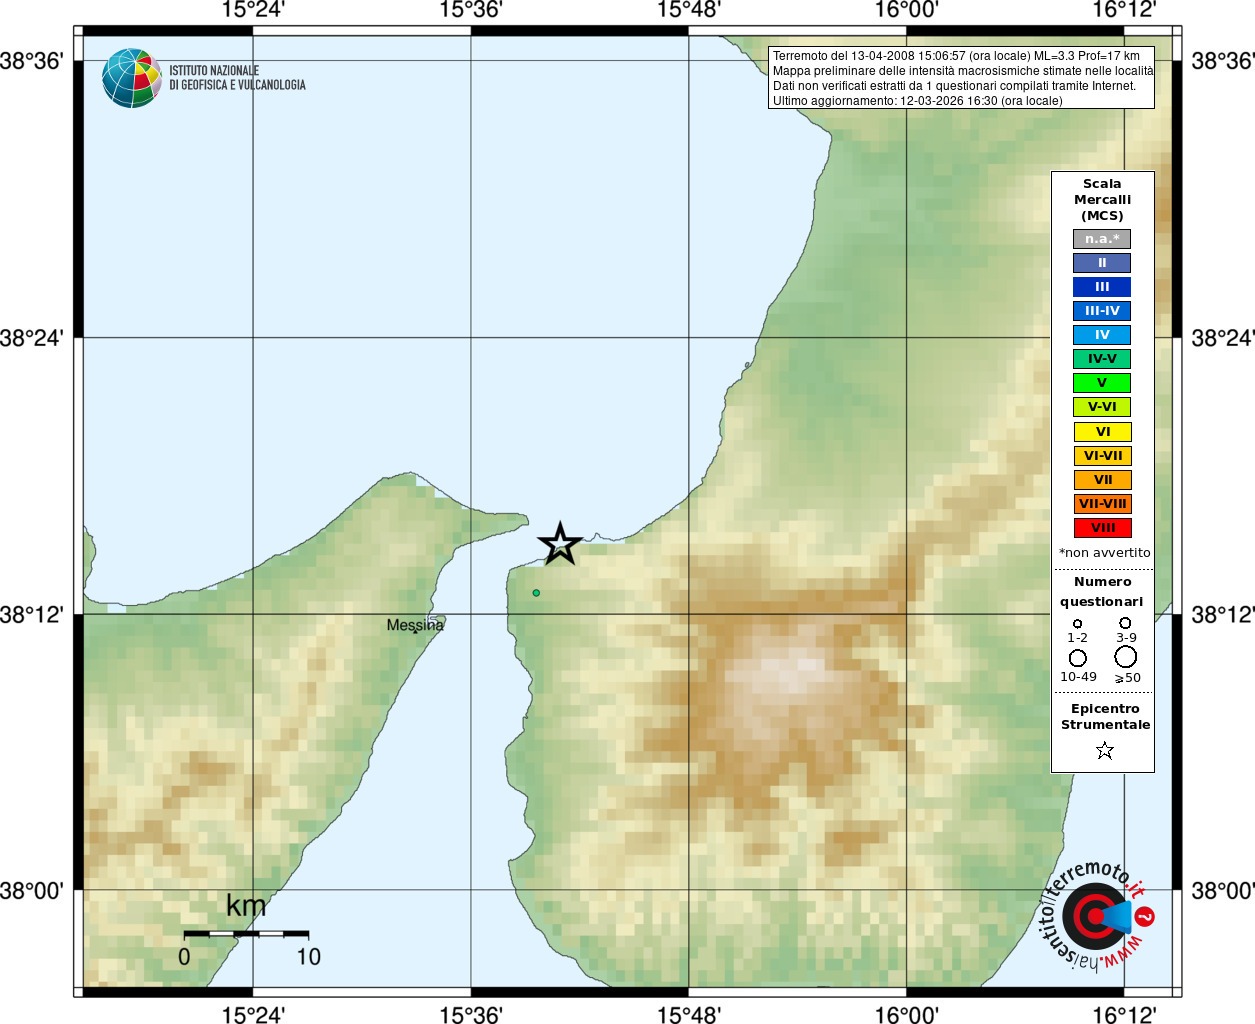Click the II intensity swatch
This screenshot has width=1255, height=1024.
[x=1102, y=263]
